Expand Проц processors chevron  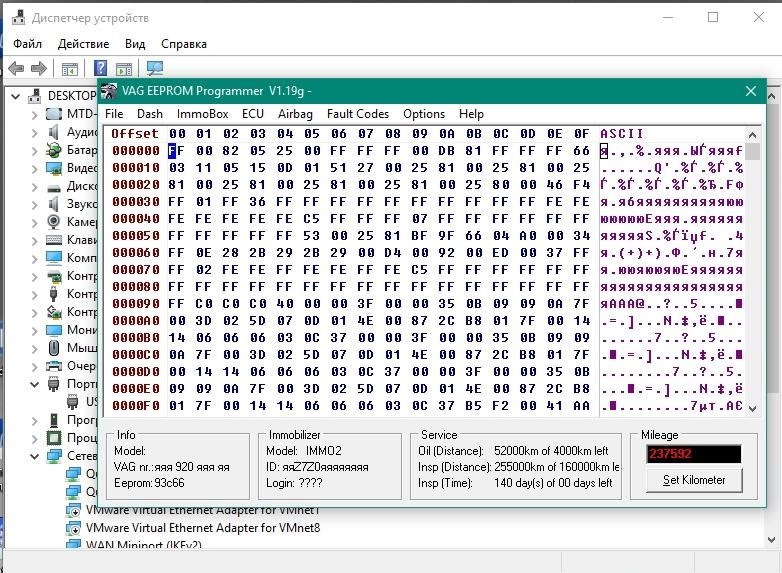pos(34,438)
